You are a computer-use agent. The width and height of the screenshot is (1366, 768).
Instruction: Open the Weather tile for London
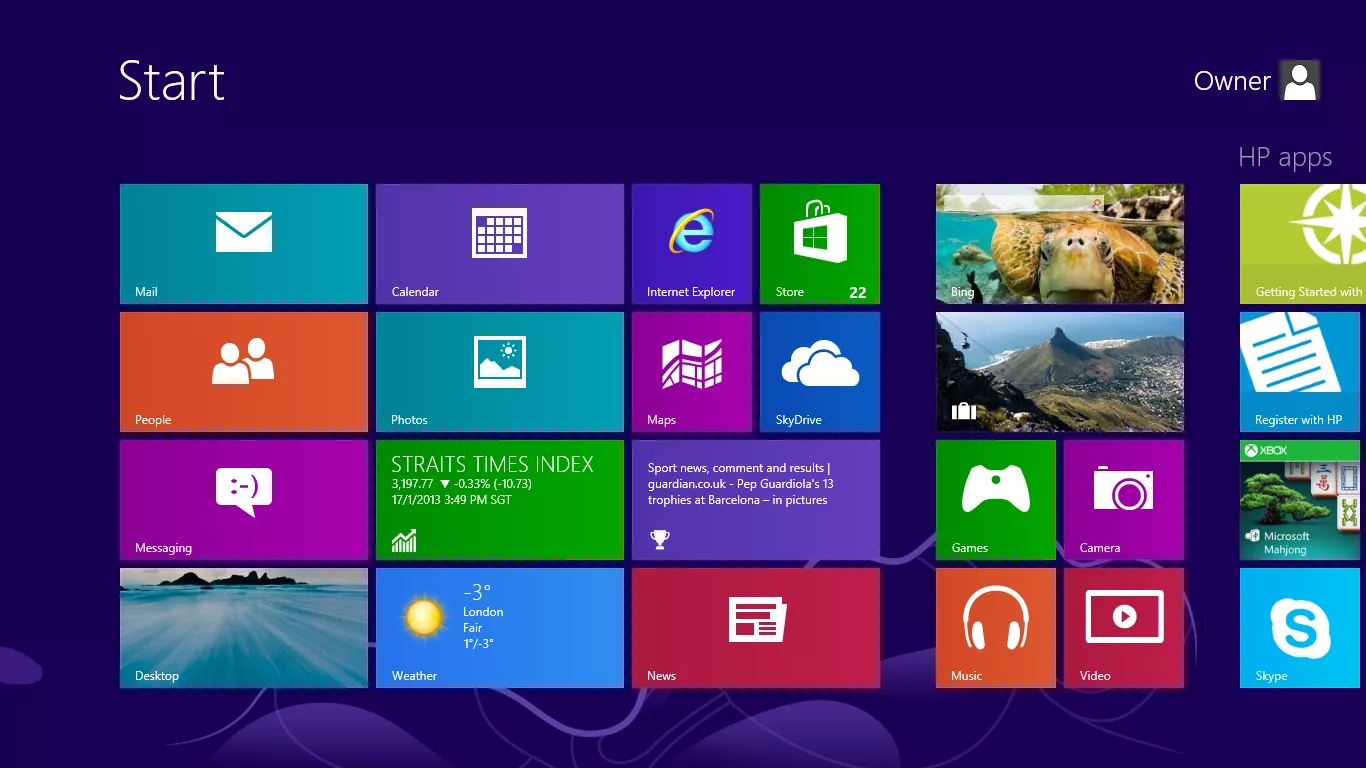(500, 628)
